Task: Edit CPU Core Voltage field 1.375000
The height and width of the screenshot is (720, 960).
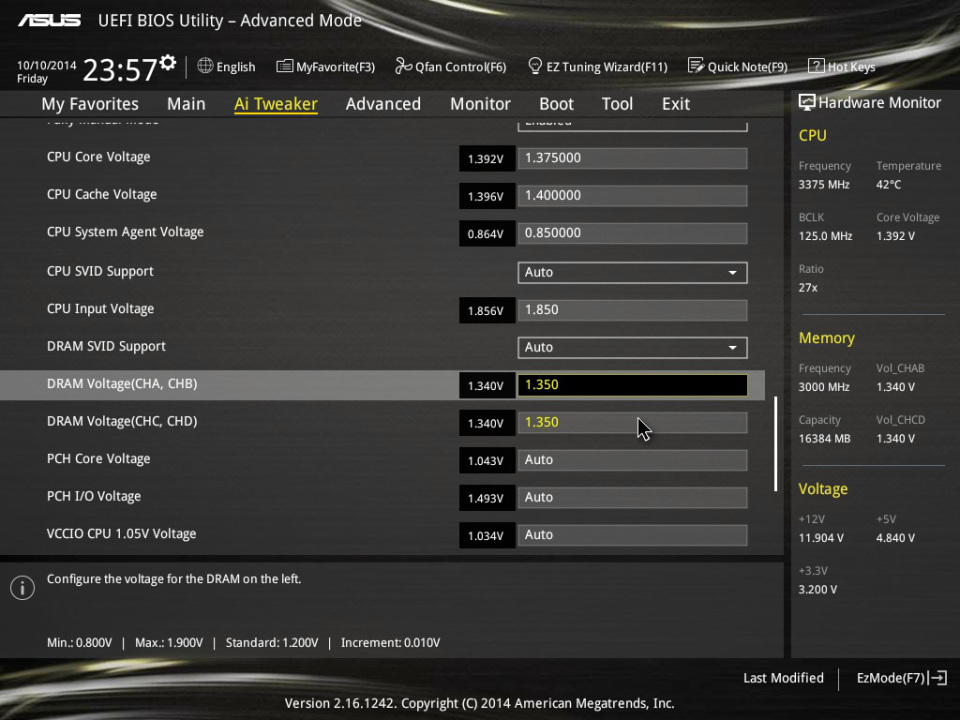Action: tap(632, 158)
